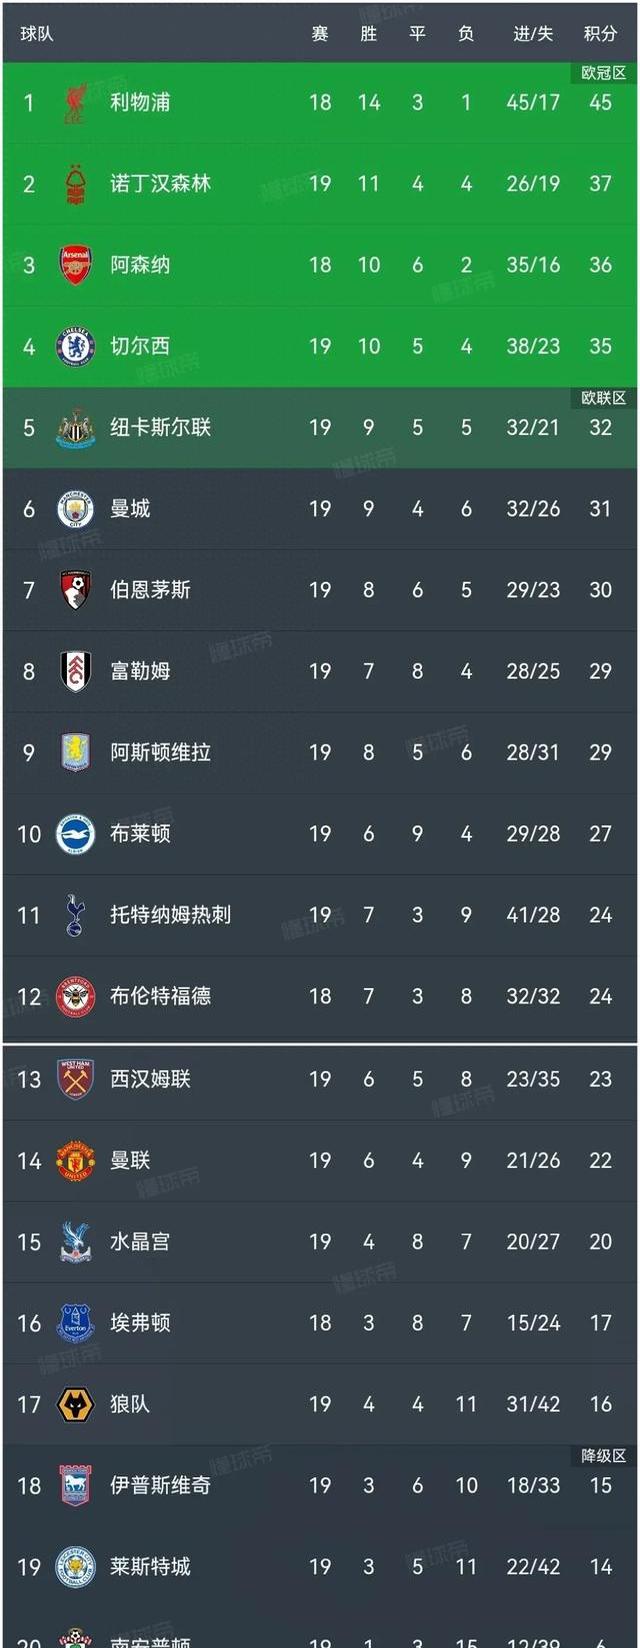This screenshot has width=640, height=1648.
Task: Open the 埃弗顿 team name link
Action: coord(140,1323)
